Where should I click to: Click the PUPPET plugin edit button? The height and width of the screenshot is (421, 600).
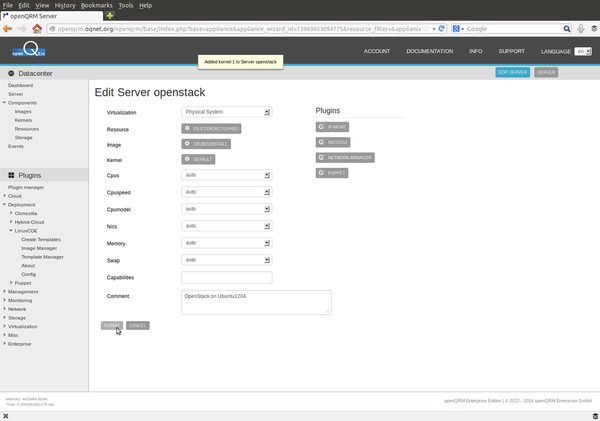pyautogui.click(x=332, y=173)
